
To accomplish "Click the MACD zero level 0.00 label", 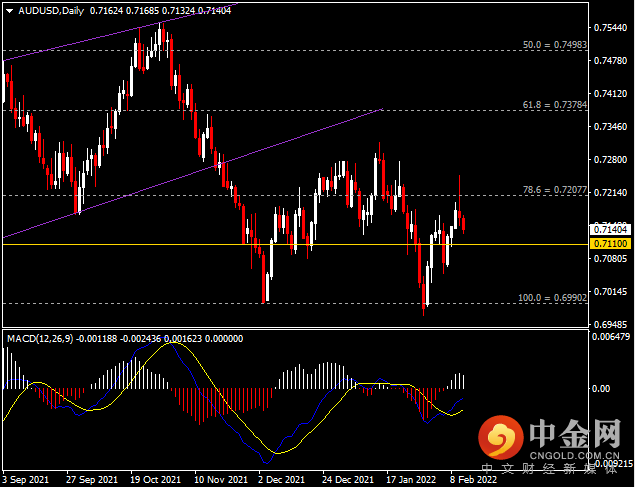I will pyautogui.click(x=601, y=389).
